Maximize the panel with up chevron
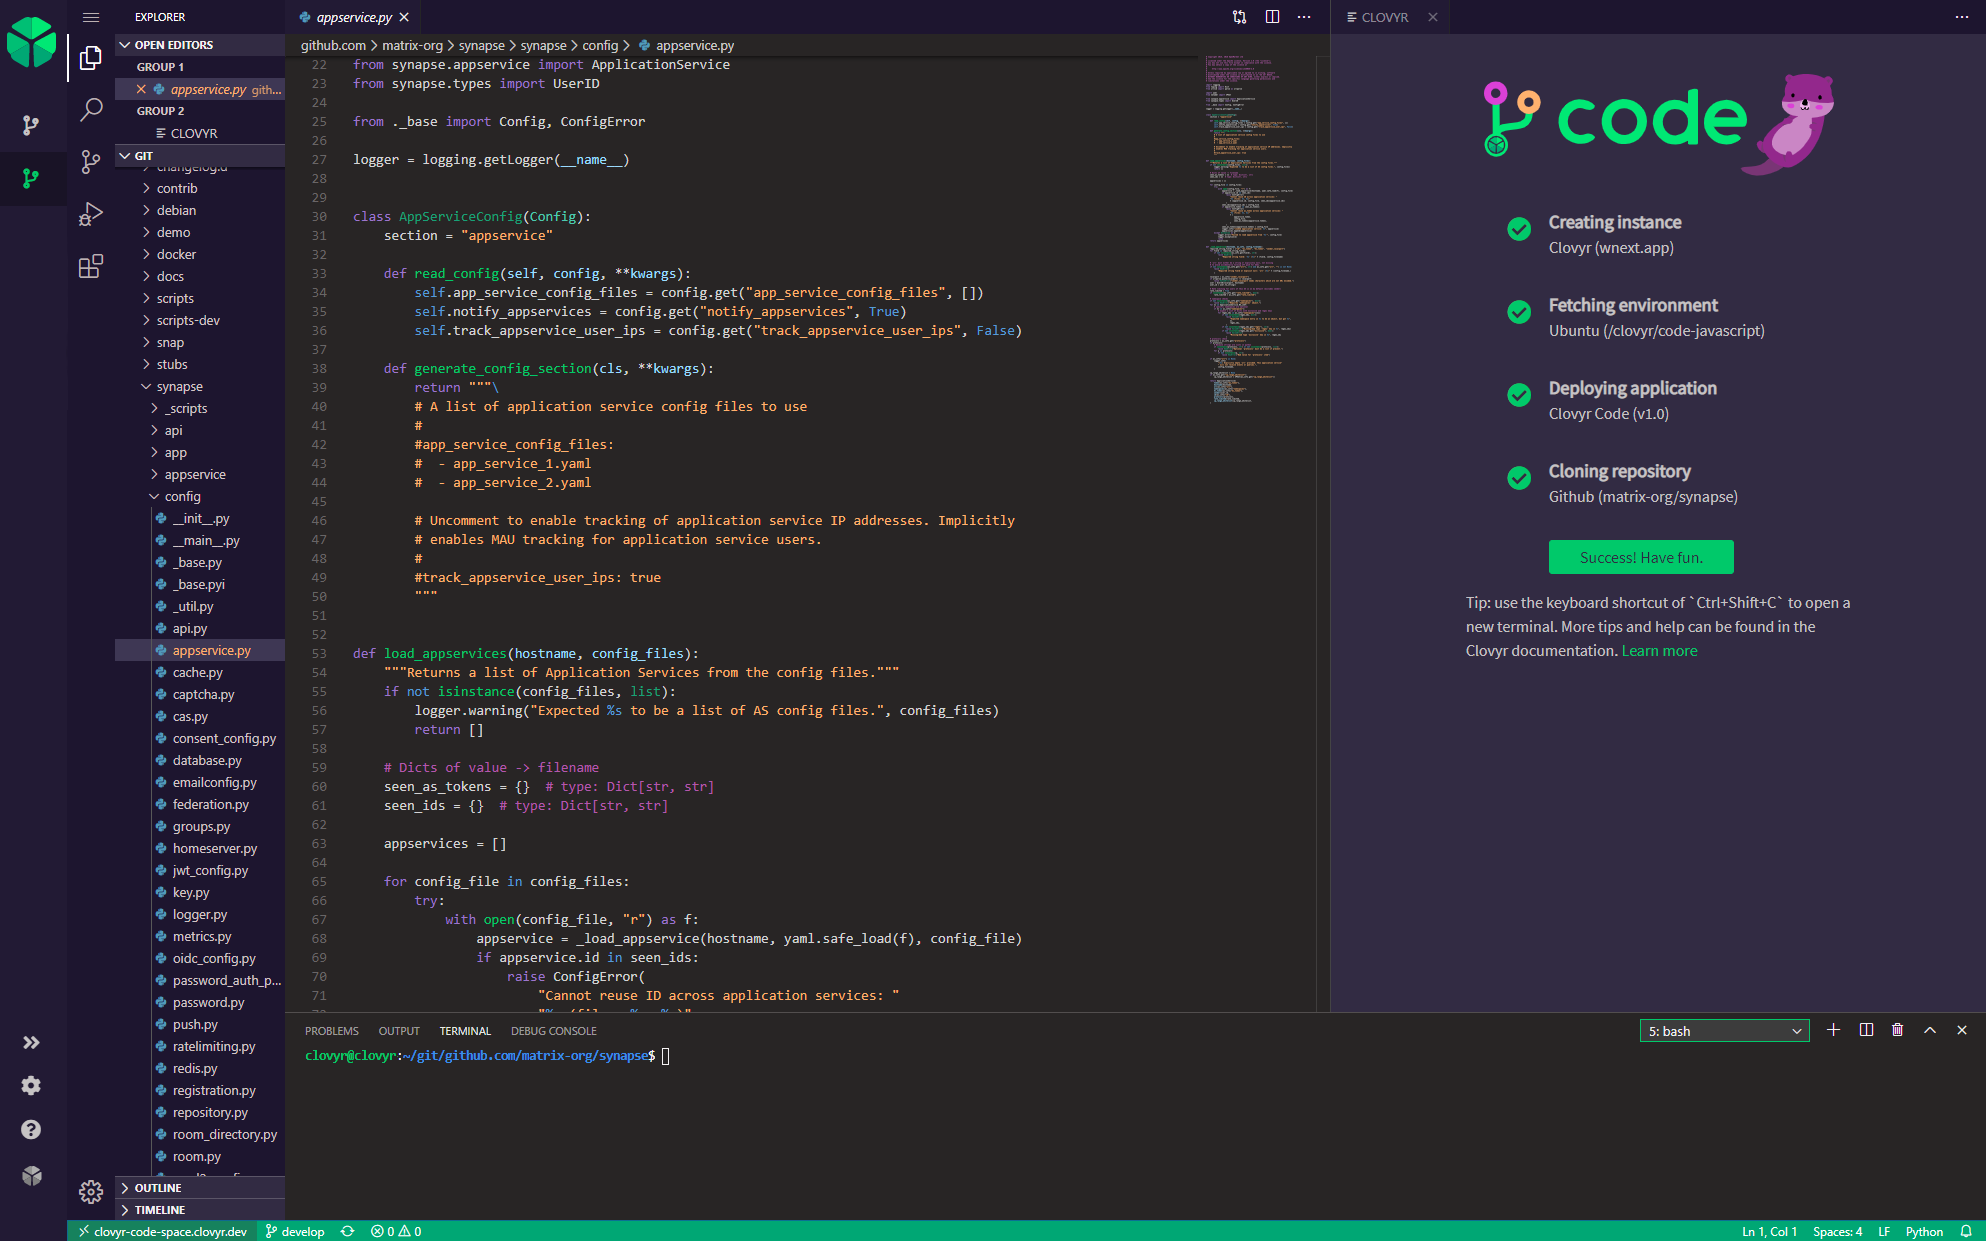 click(1930, 1030)
